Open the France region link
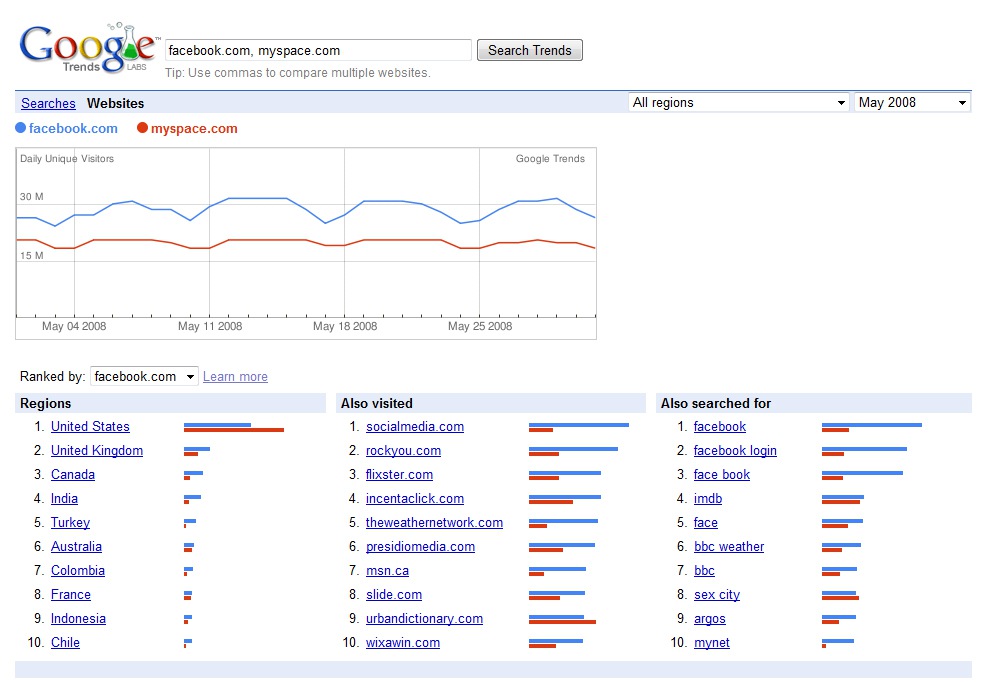Viewport: 987px width, 682px height. (70, 594)
